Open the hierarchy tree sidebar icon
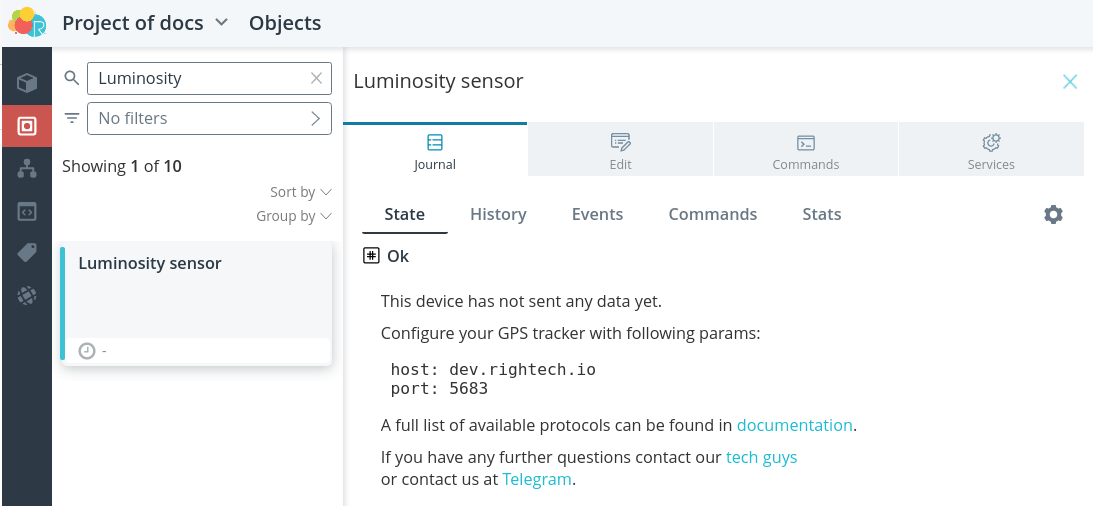The height and width of the screenshot is (506, 1093). pos(26,169)
